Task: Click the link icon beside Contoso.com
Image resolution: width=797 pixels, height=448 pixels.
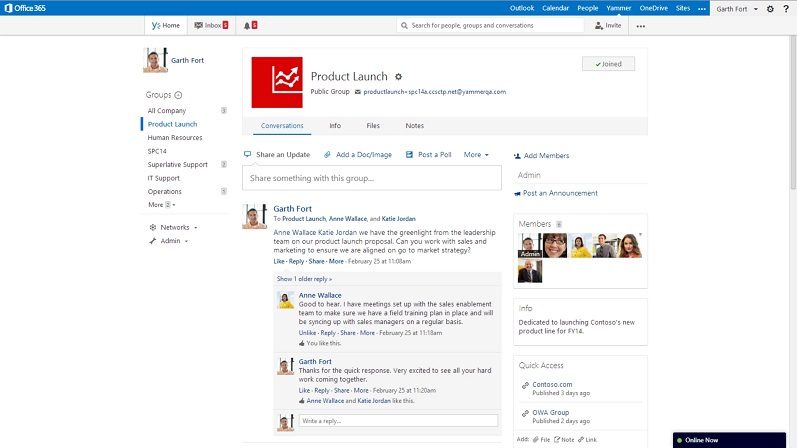Action: pos(525,385)
